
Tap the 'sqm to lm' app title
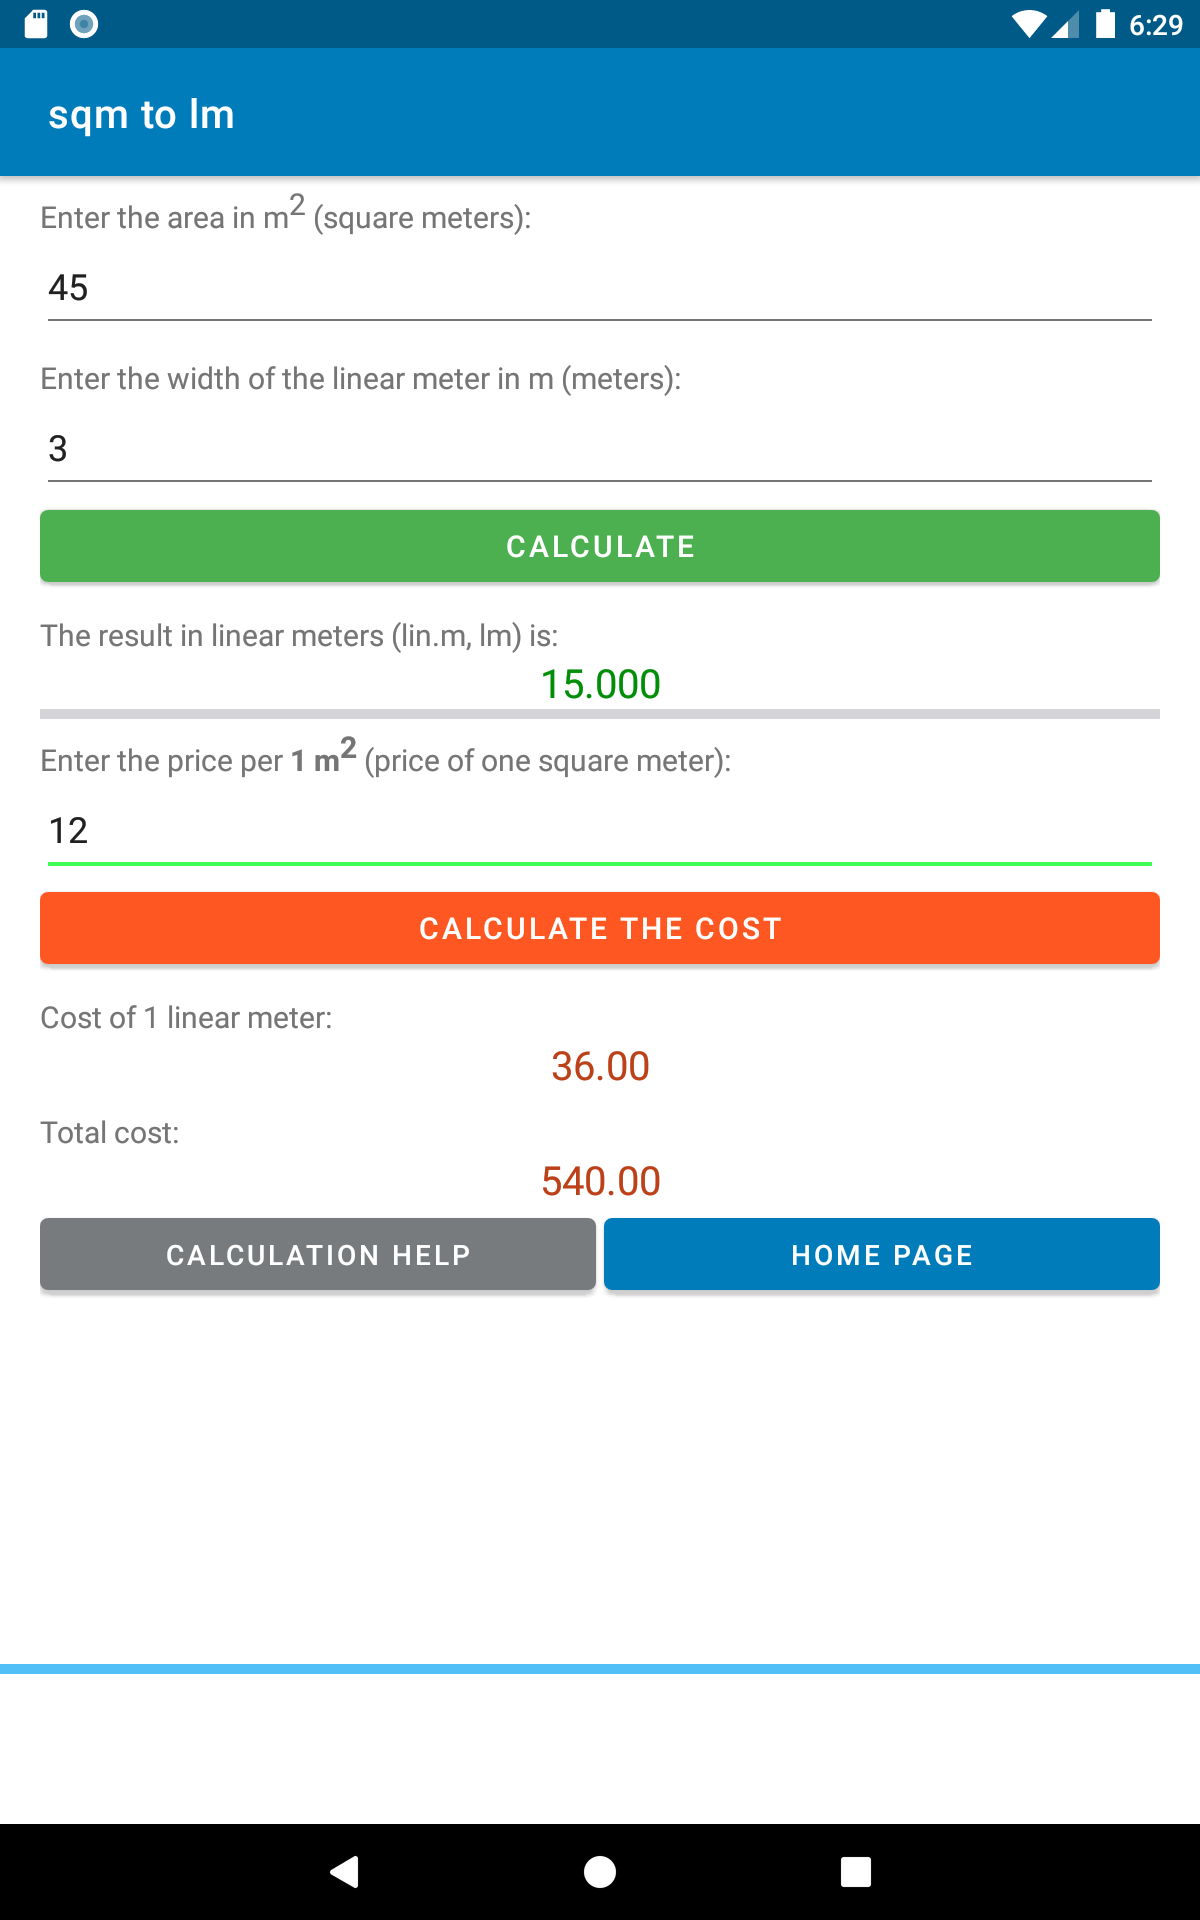click(x=142, y=115)
